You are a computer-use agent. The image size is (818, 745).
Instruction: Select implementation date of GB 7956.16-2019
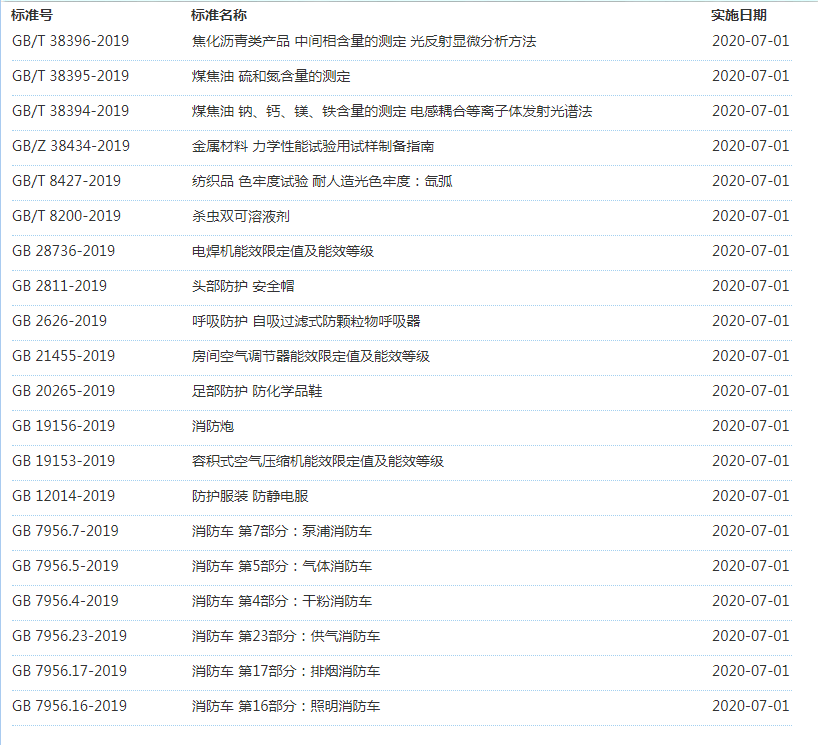[750, 706]
